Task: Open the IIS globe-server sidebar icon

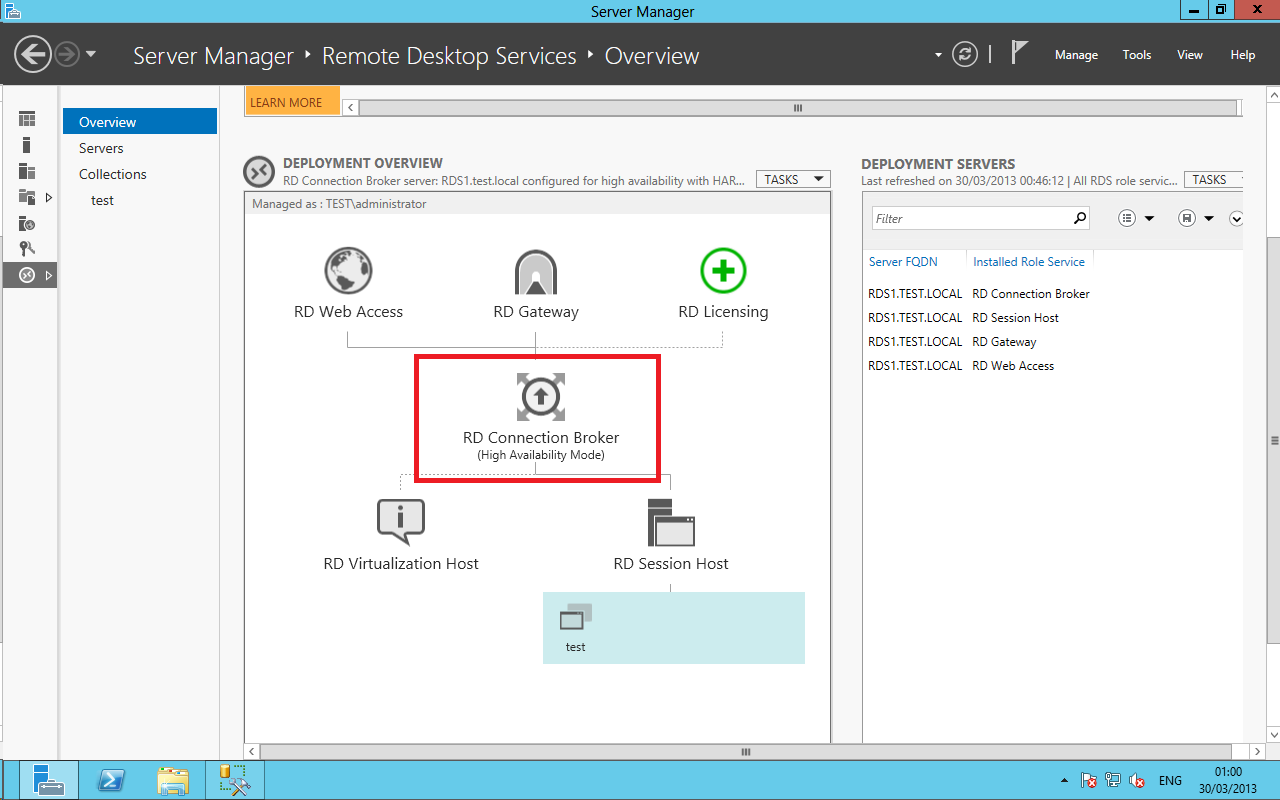Action: click(x=27, y=223)
